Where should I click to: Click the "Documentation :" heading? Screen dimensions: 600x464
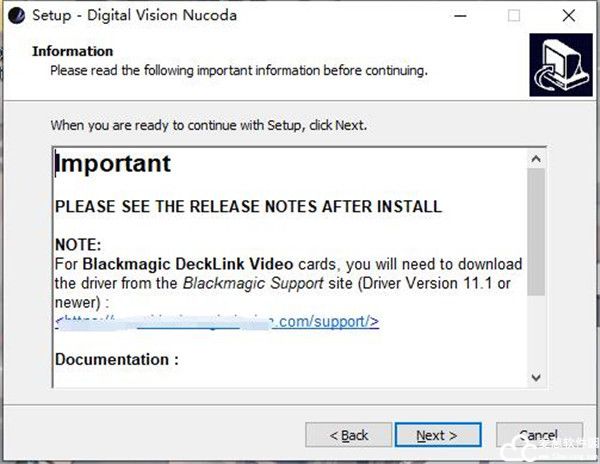117,359
